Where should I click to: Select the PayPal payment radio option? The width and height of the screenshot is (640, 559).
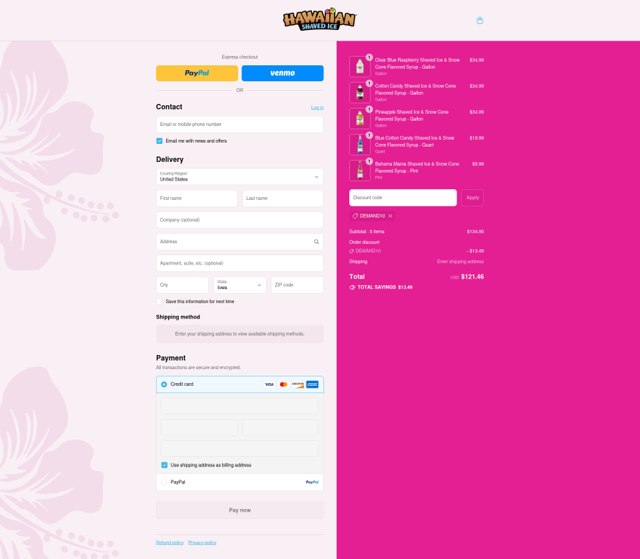(x=164, y=482)
